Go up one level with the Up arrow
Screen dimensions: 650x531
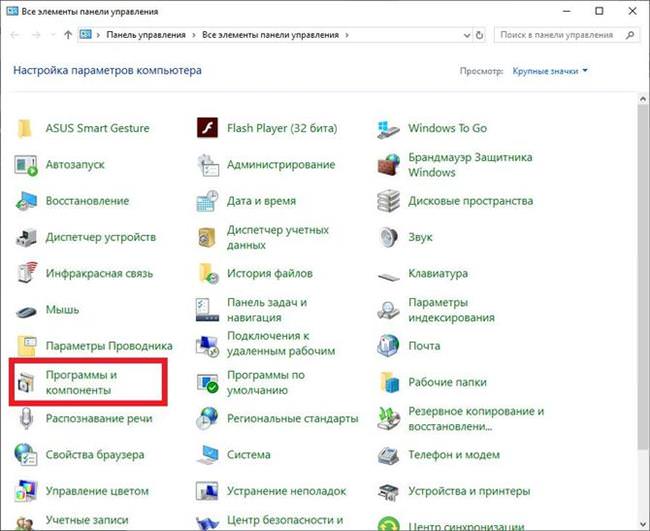coord(68,35)
